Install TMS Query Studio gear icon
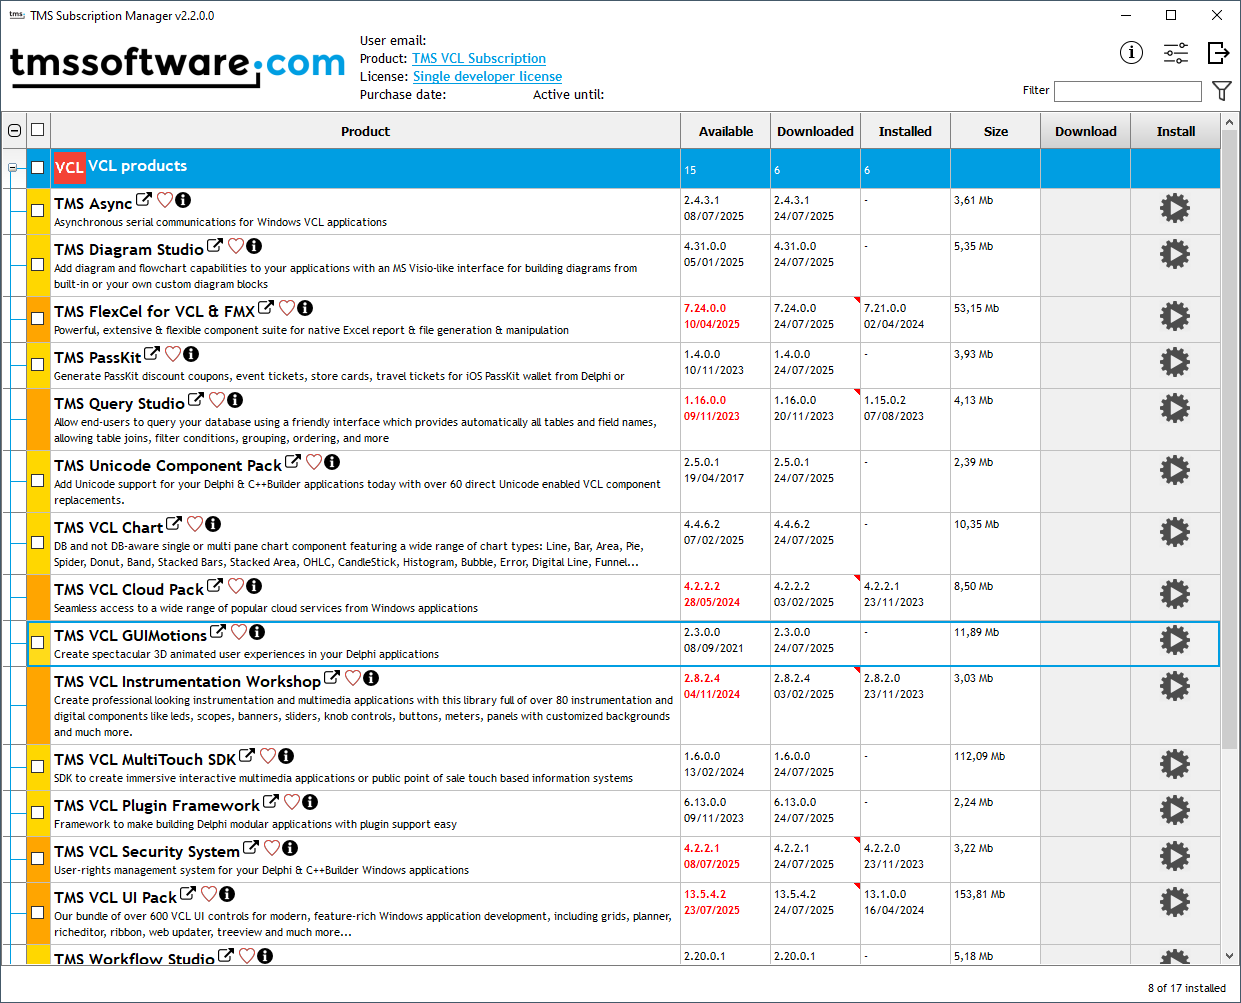Viewport: 1241px width, 1003px height. point(1175,408)
